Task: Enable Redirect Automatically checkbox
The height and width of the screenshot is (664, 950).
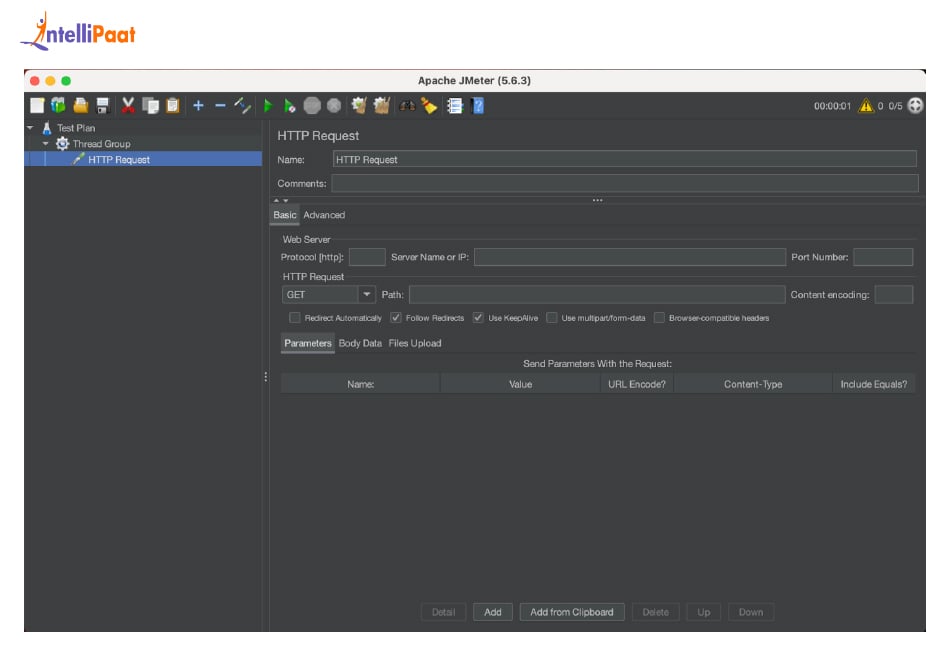Action: click(x=294, y=317)
